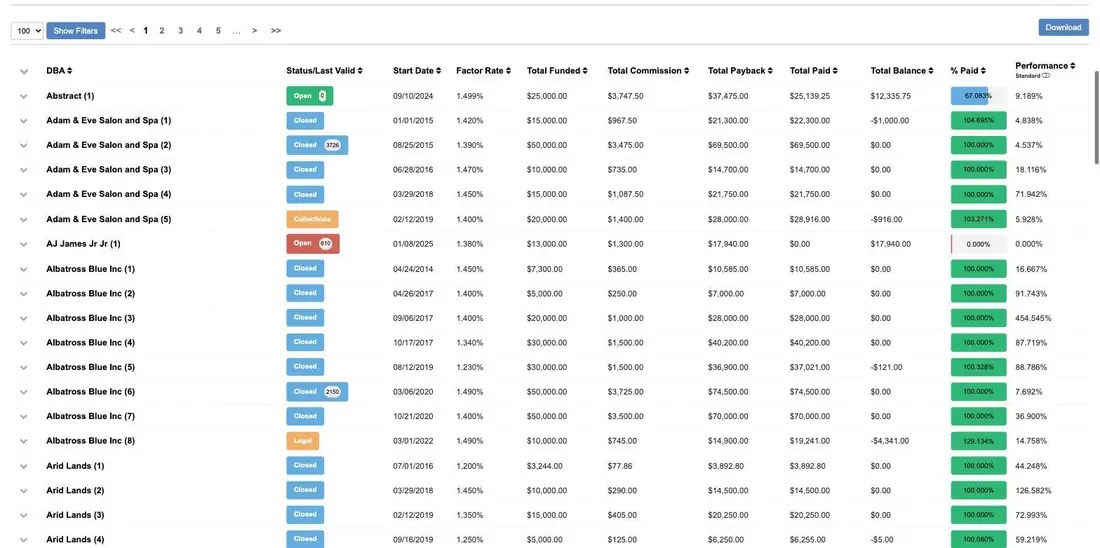Sort by Start Date column arrows
Screen dimensions: 1100x548
click(x=438, y=71)
